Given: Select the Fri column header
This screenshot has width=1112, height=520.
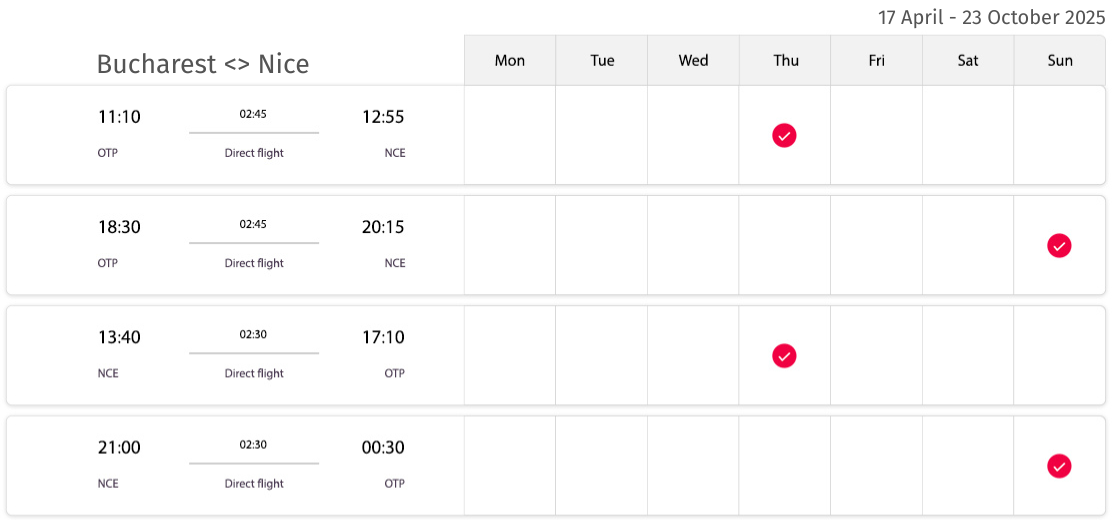Looking at the screenshot, I should point(877,60).
